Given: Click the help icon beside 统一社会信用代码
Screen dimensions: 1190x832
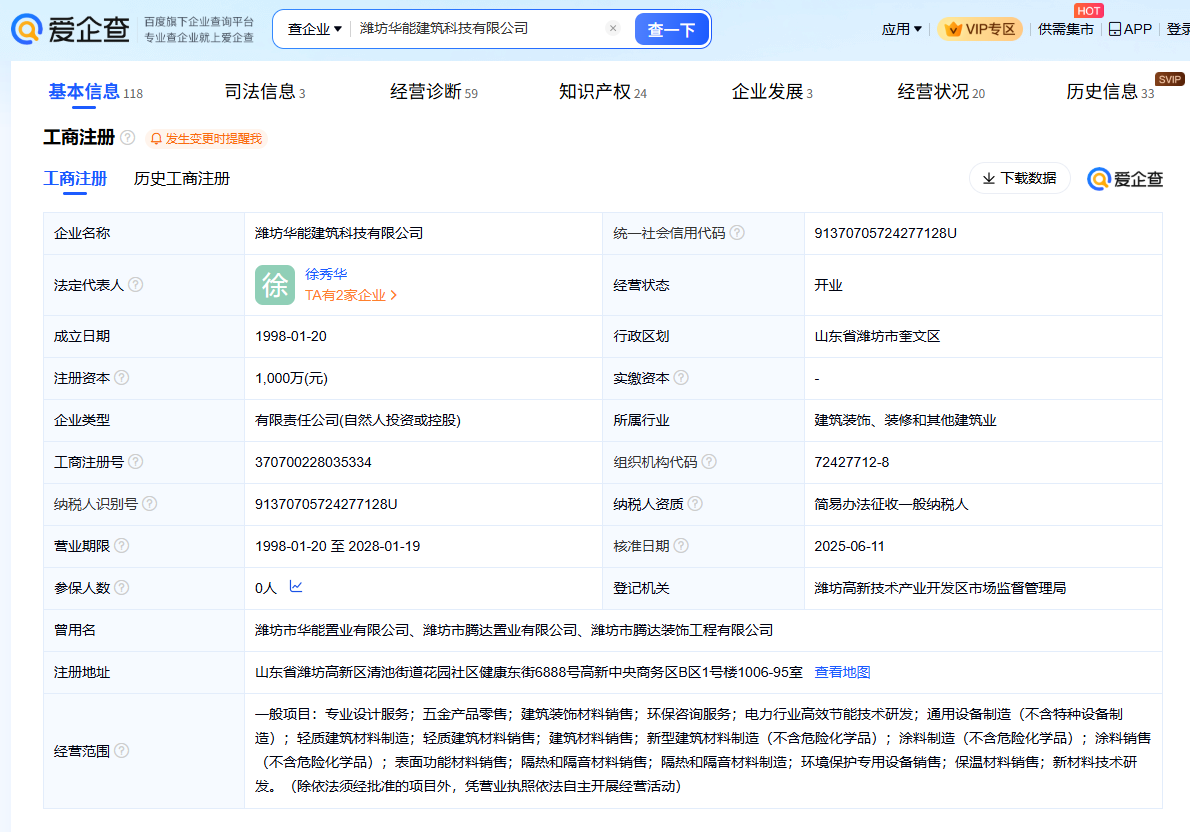Looking at the screenshot, I should [737, 233].
